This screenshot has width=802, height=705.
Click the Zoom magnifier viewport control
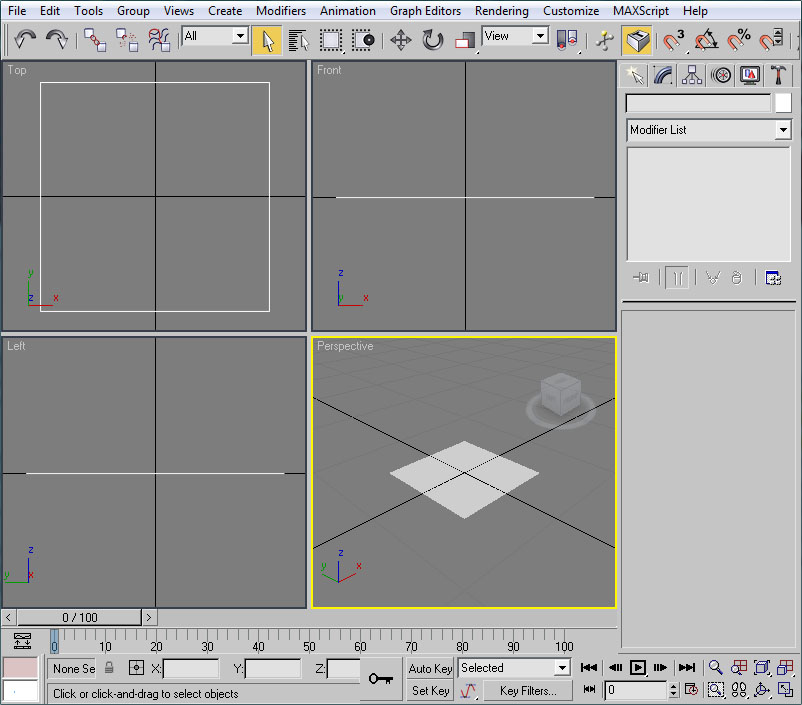click(x=716, y=667)
